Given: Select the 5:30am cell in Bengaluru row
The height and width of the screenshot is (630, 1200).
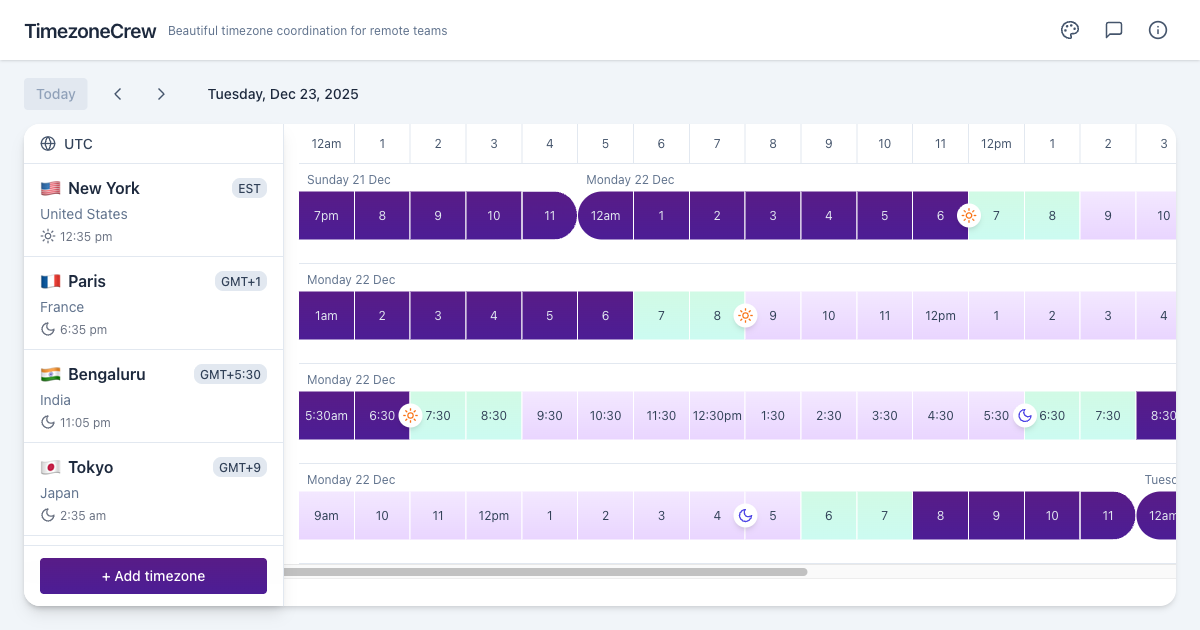Looking at the screenshot, I should (326, 415).
